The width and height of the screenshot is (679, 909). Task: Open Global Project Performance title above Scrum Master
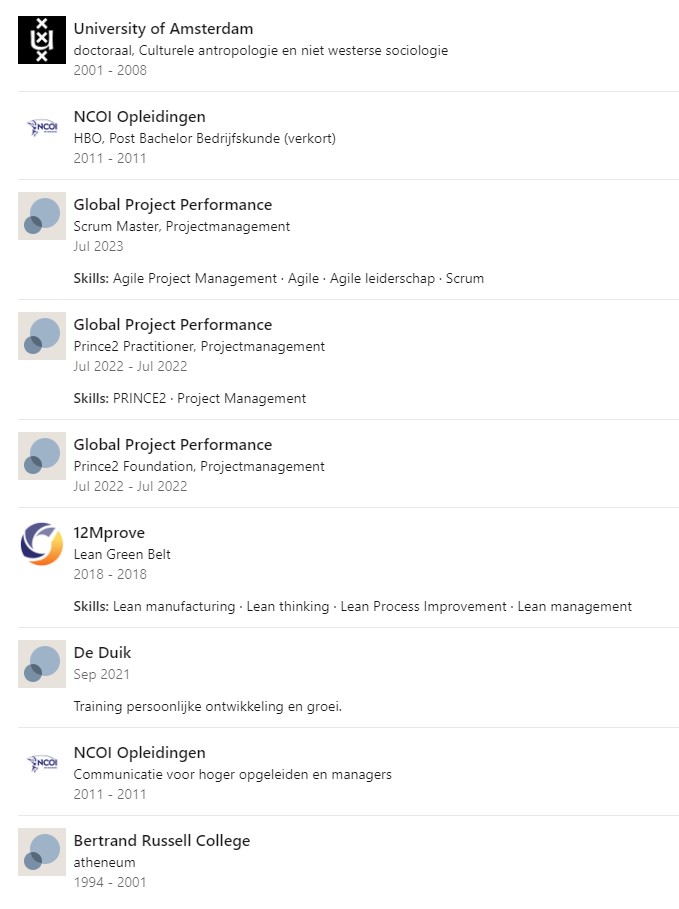pyautogui.click(x=172, y=205)
